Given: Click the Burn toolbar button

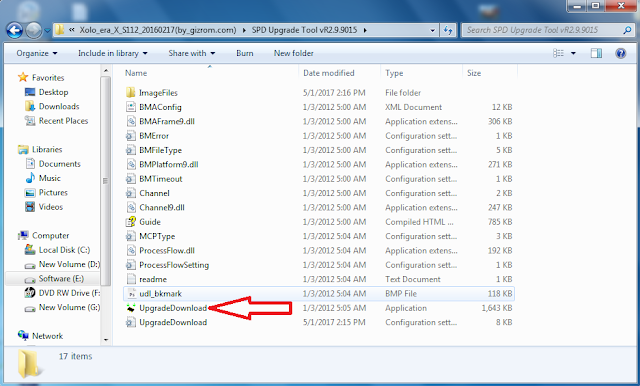Looking at the screenshot, I should point(244,53).
